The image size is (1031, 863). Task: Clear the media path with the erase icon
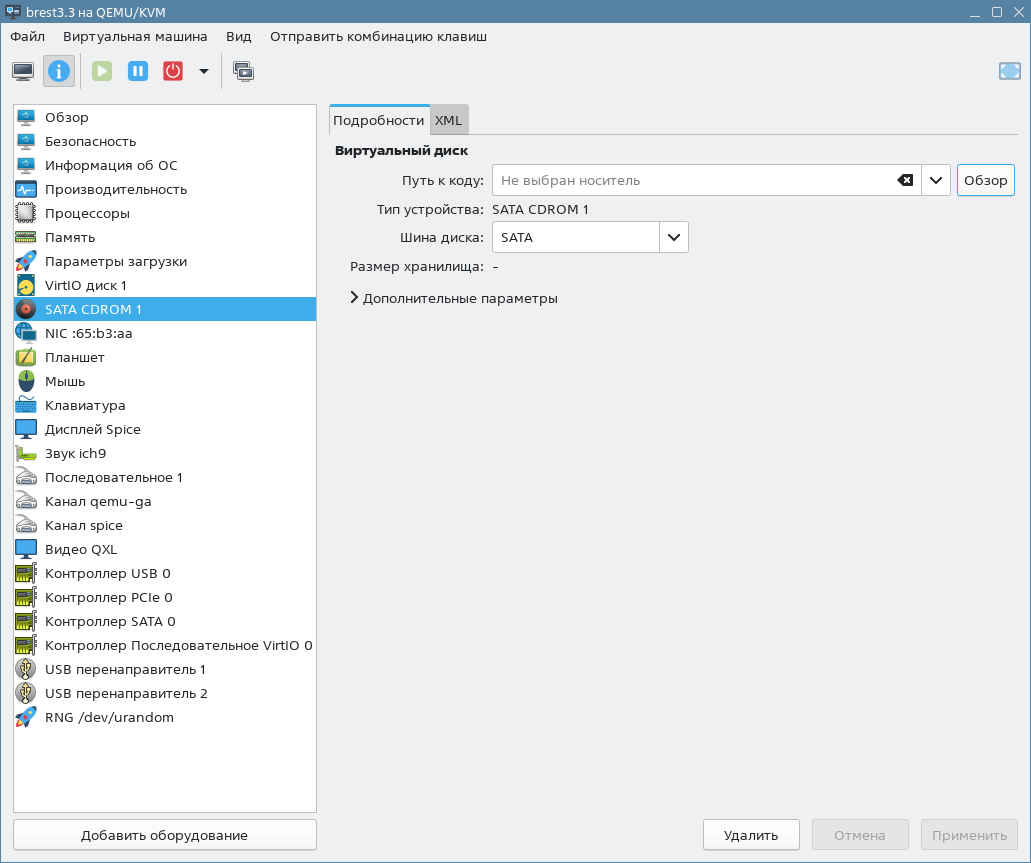(x=904, y=180)
